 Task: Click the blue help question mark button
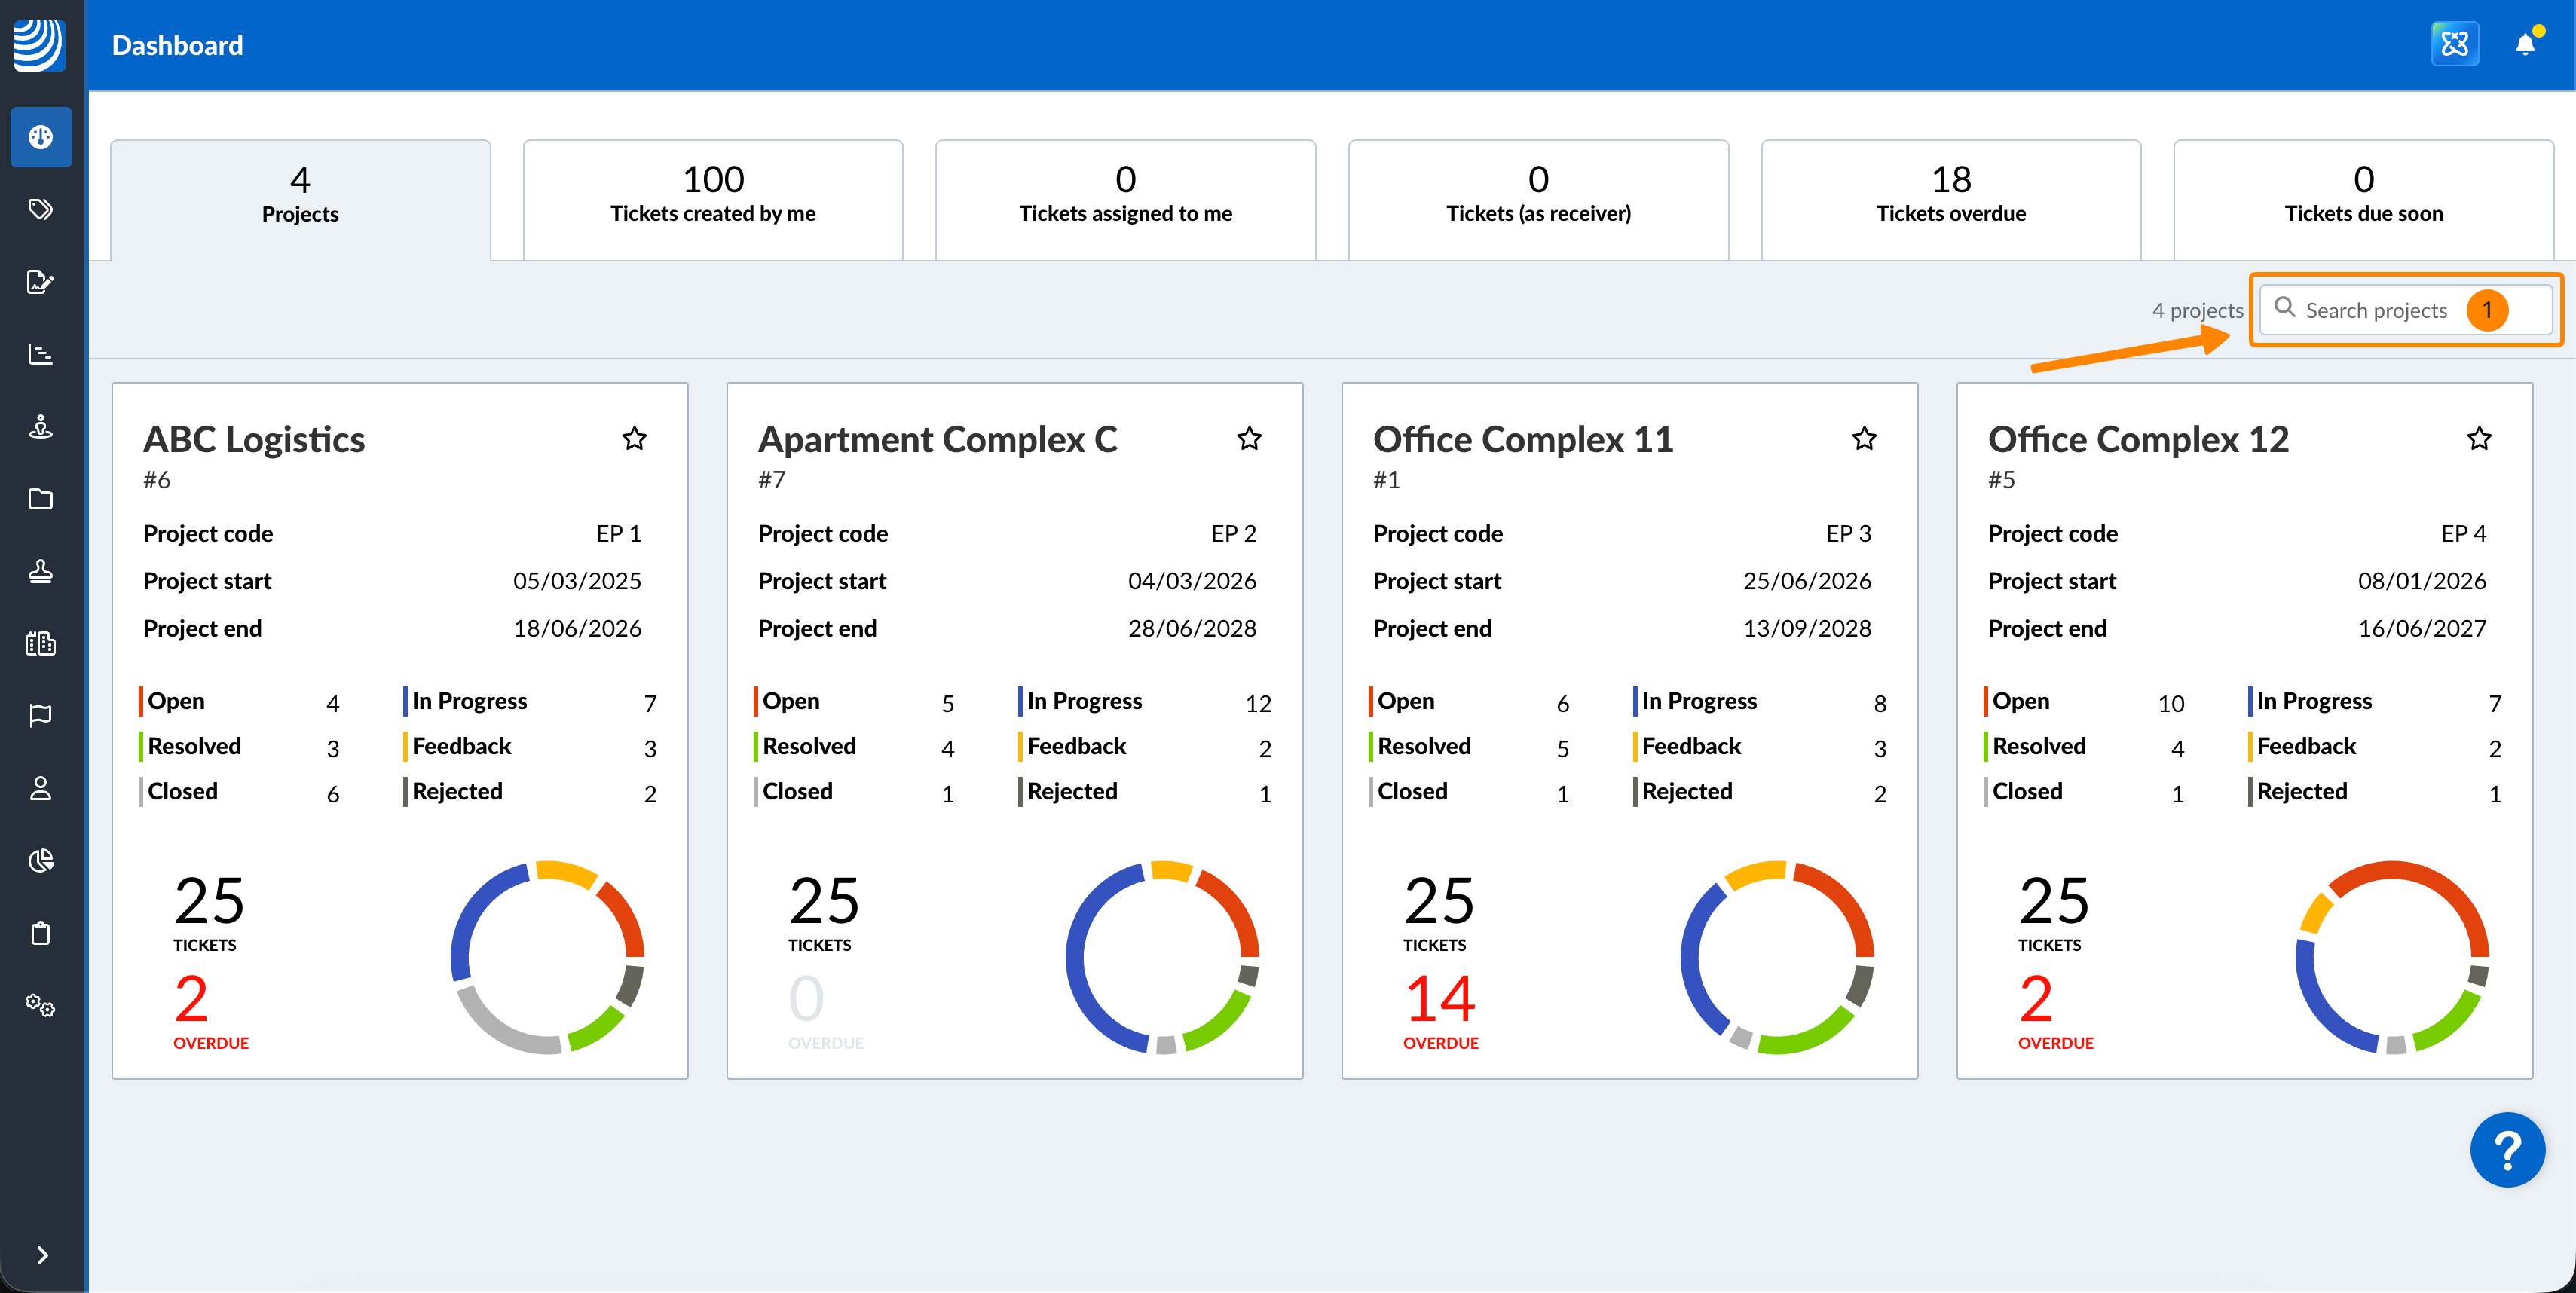(x=2507, y=1150)
